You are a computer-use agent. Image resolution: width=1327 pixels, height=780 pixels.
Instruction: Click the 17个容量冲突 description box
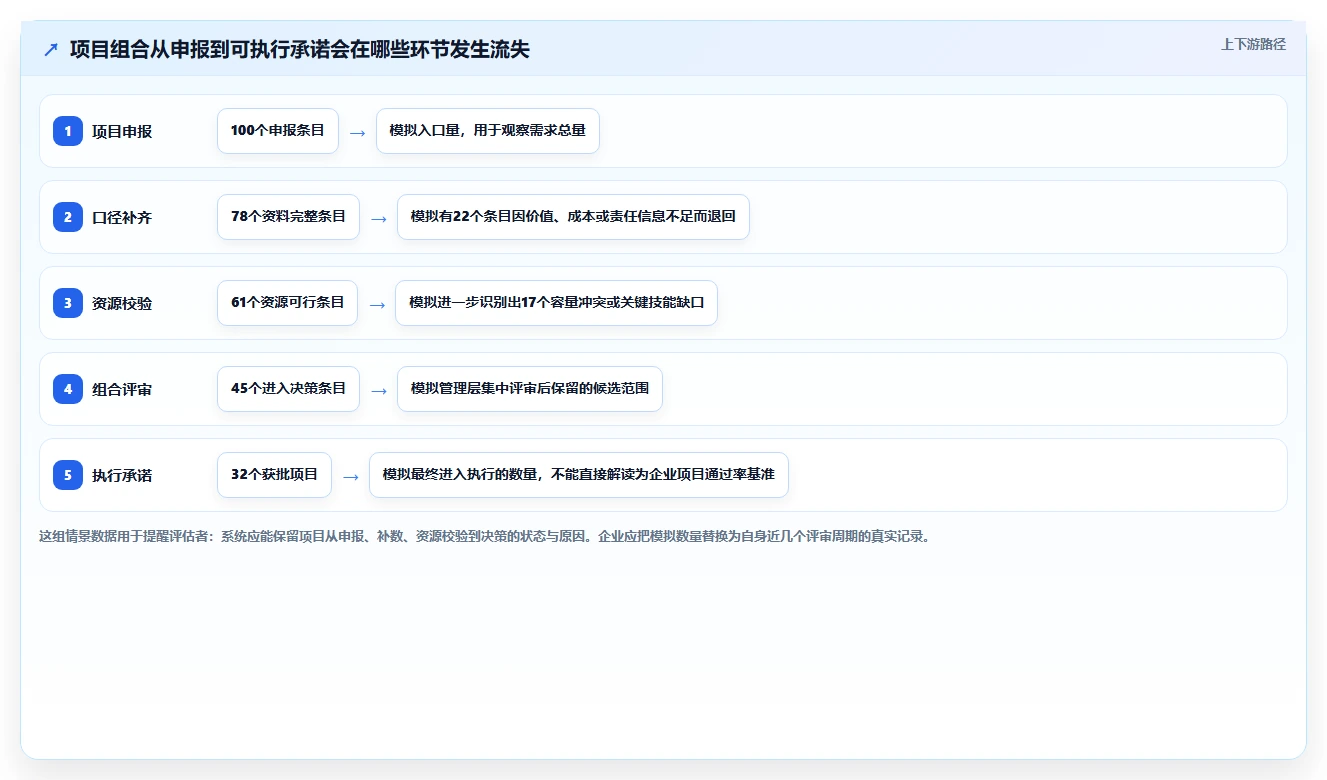click(x=556, y=303)
